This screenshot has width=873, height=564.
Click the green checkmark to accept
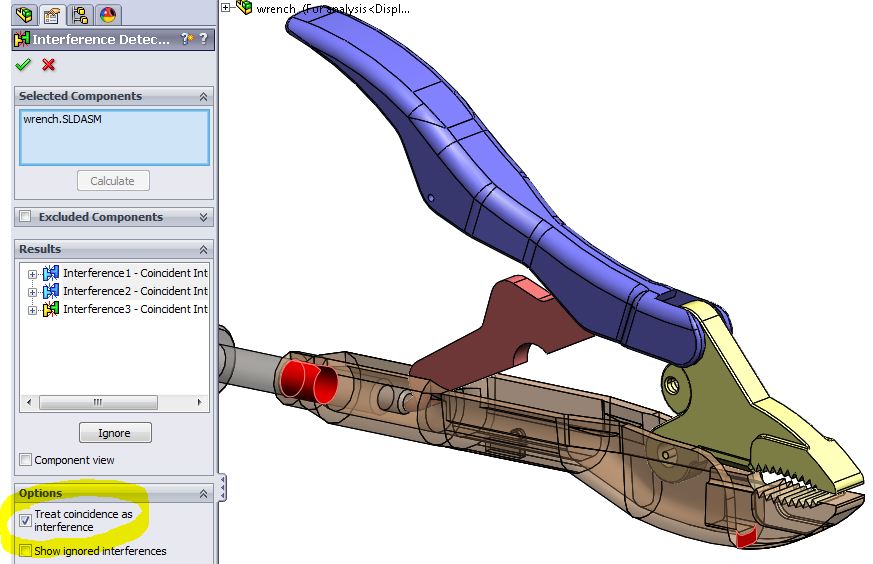coord(23,65)
